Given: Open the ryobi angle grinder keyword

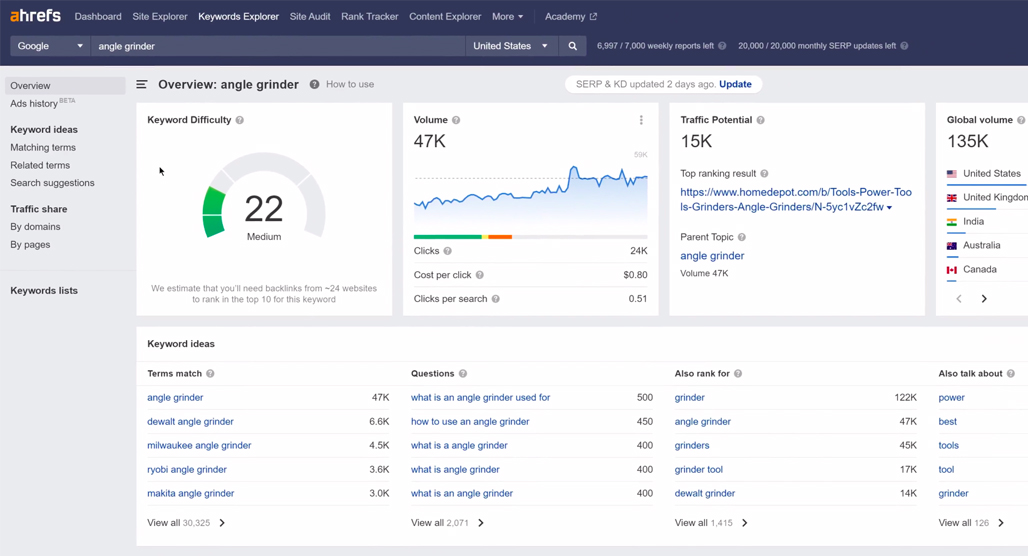Looking at the screenshot, I should (187, 469).
